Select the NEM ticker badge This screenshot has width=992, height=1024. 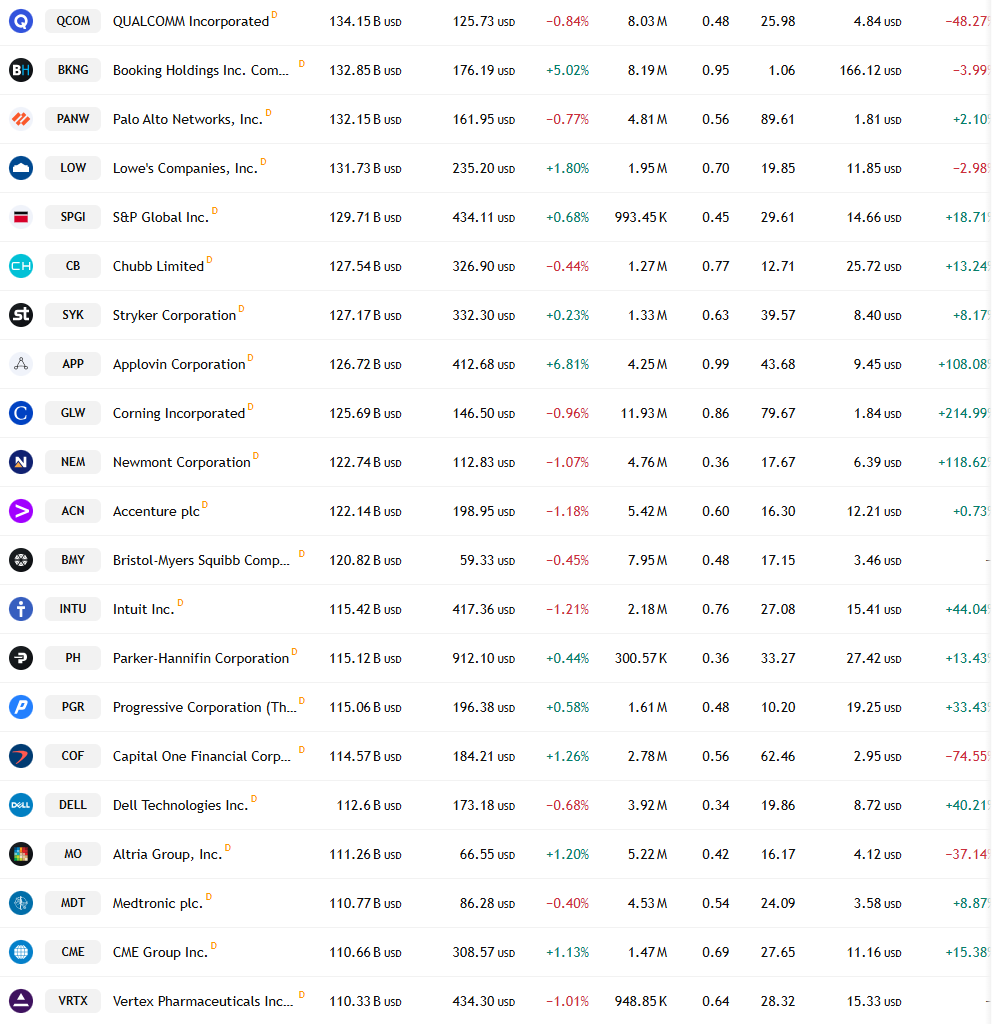tap(73, 462)
